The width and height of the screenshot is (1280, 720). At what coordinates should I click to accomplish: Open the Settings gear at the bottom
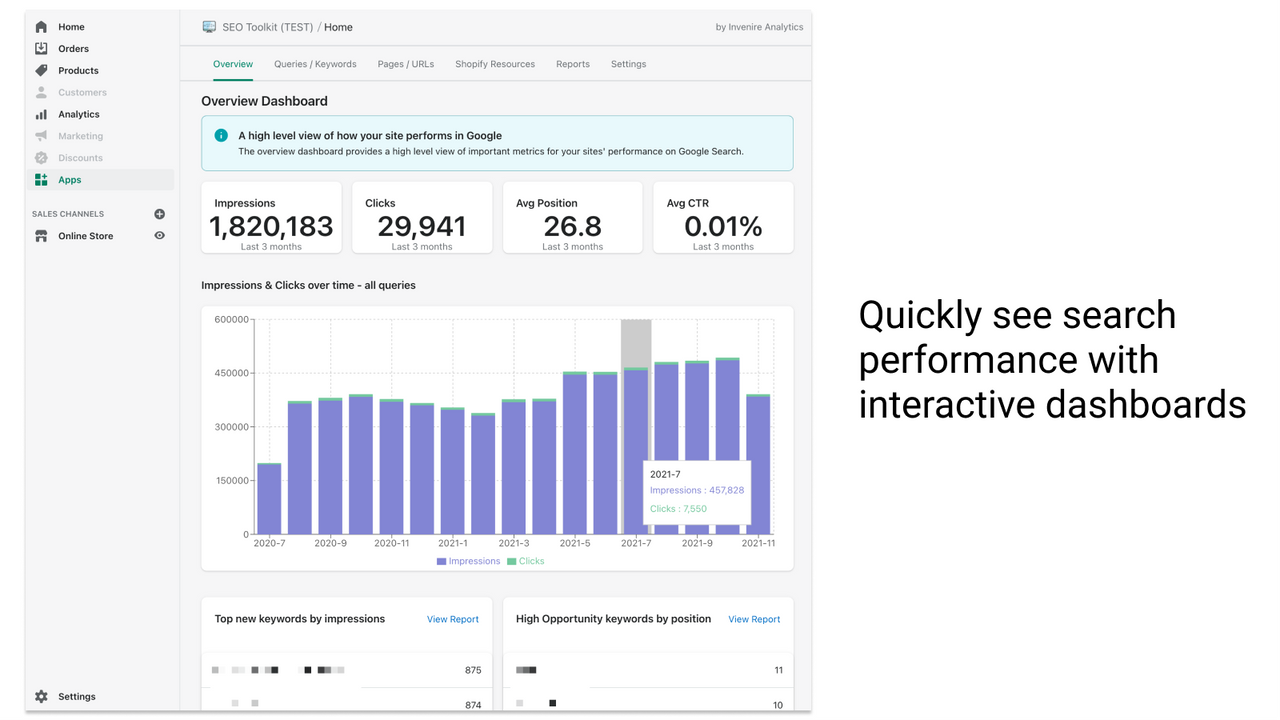pyautogui.click(x=41, y=696)
